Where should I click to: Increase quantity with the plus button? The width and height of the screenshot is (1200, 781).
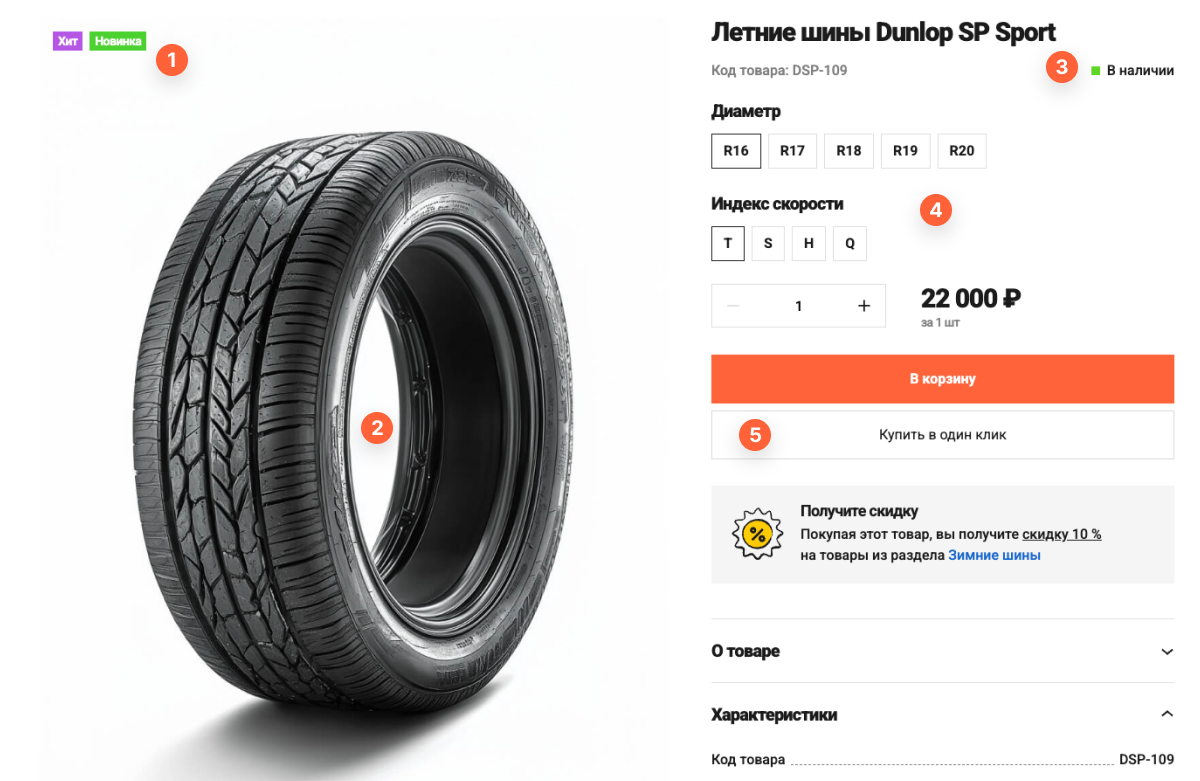coord(864,306)
